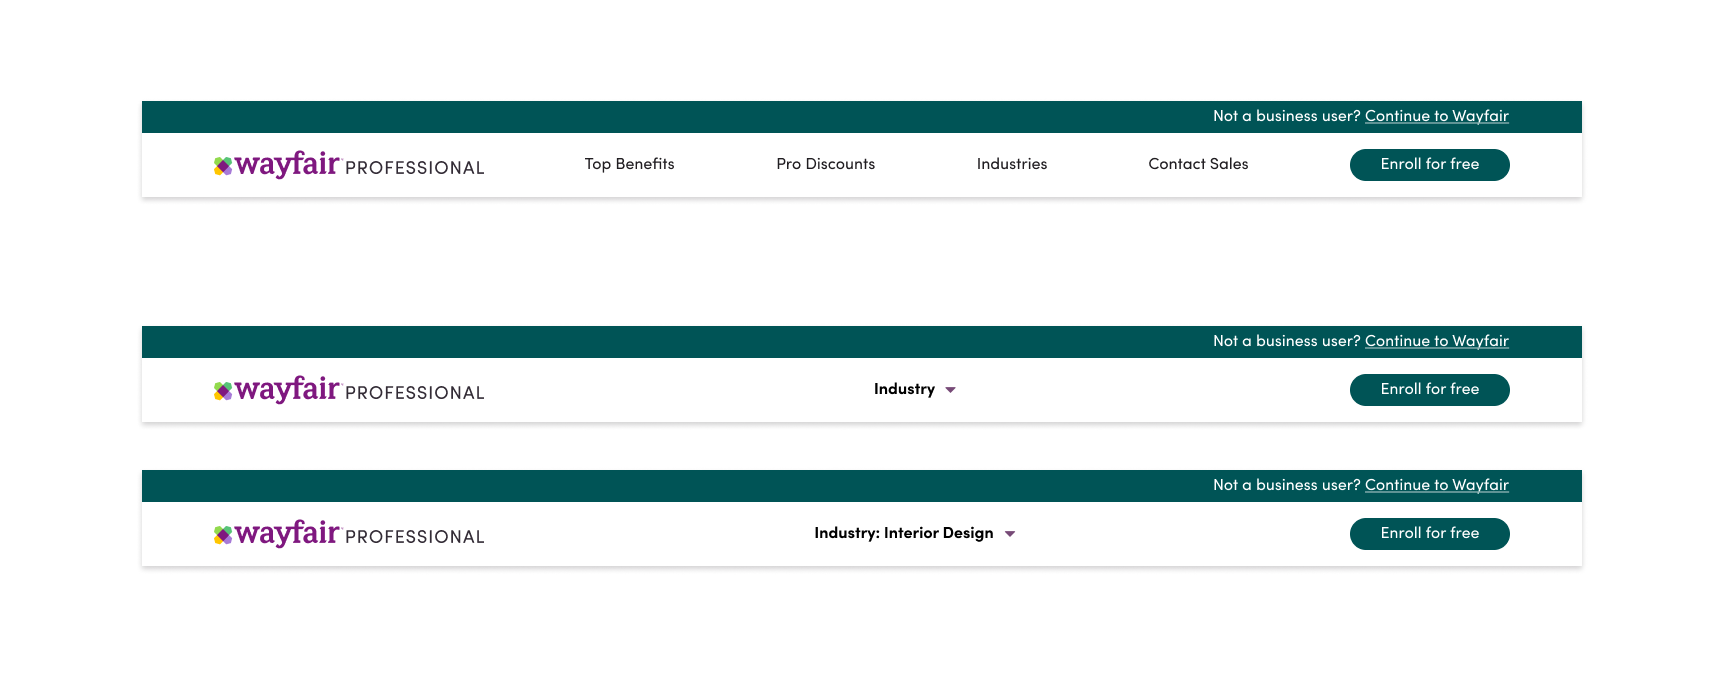Open Top Benefits navigation item
This screenshot has width=1723, height=674.
(630, 164)
